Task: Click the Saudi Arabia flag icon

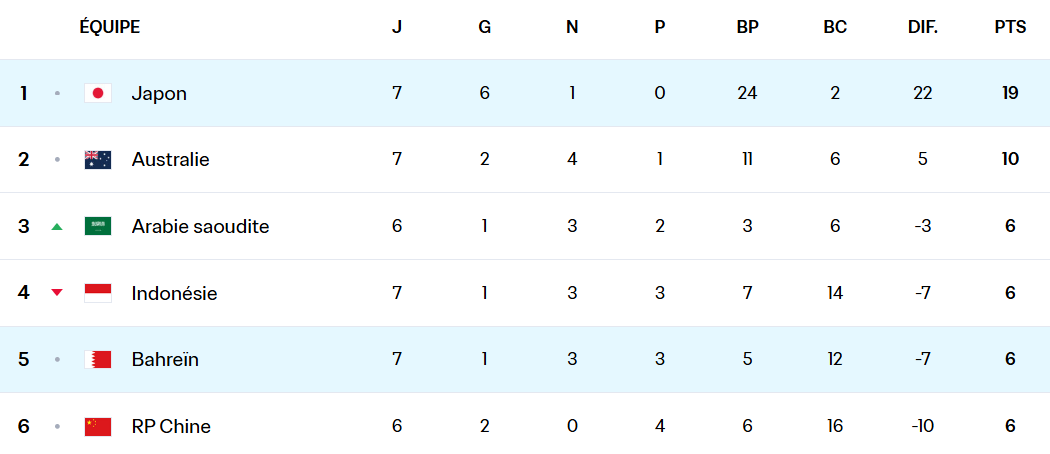Action: tap(98, 226)
